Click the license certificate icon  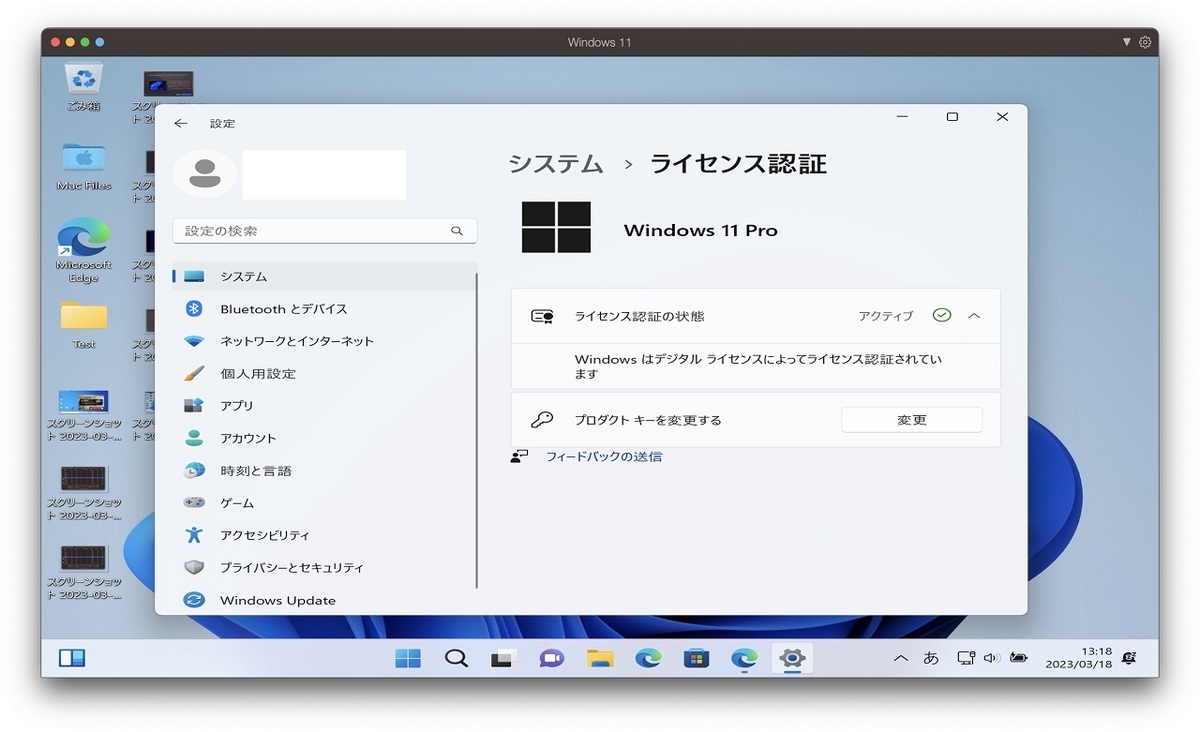pos(542,316)
